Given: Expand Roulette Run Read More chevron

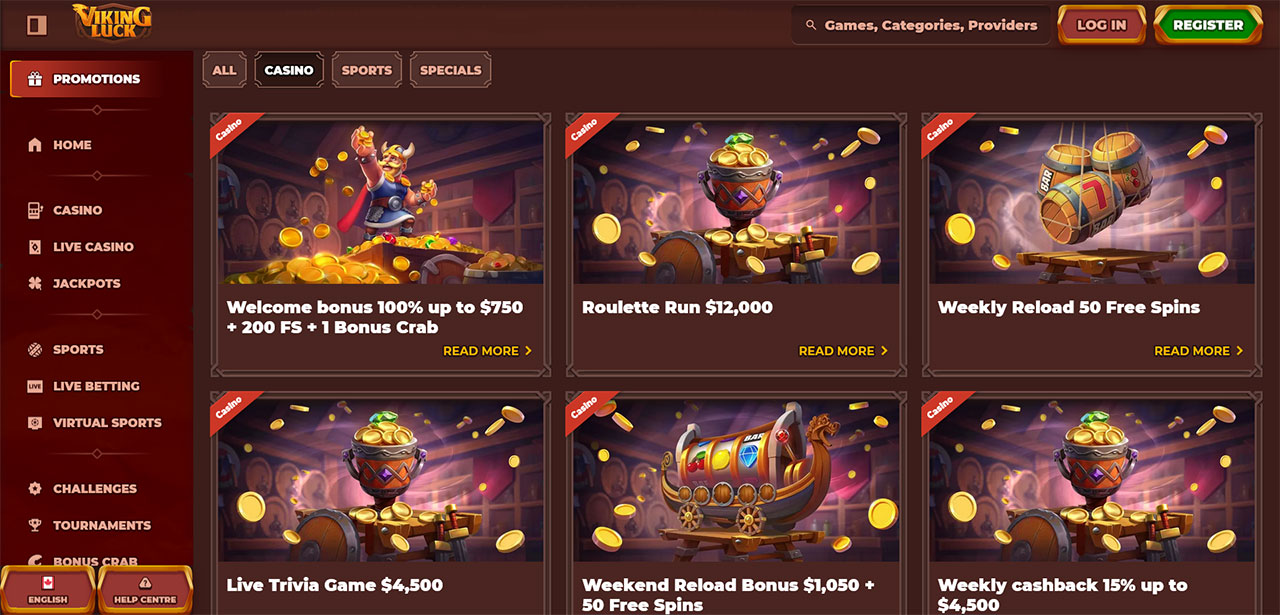Looking at the screenshot, I should (884, 351).
